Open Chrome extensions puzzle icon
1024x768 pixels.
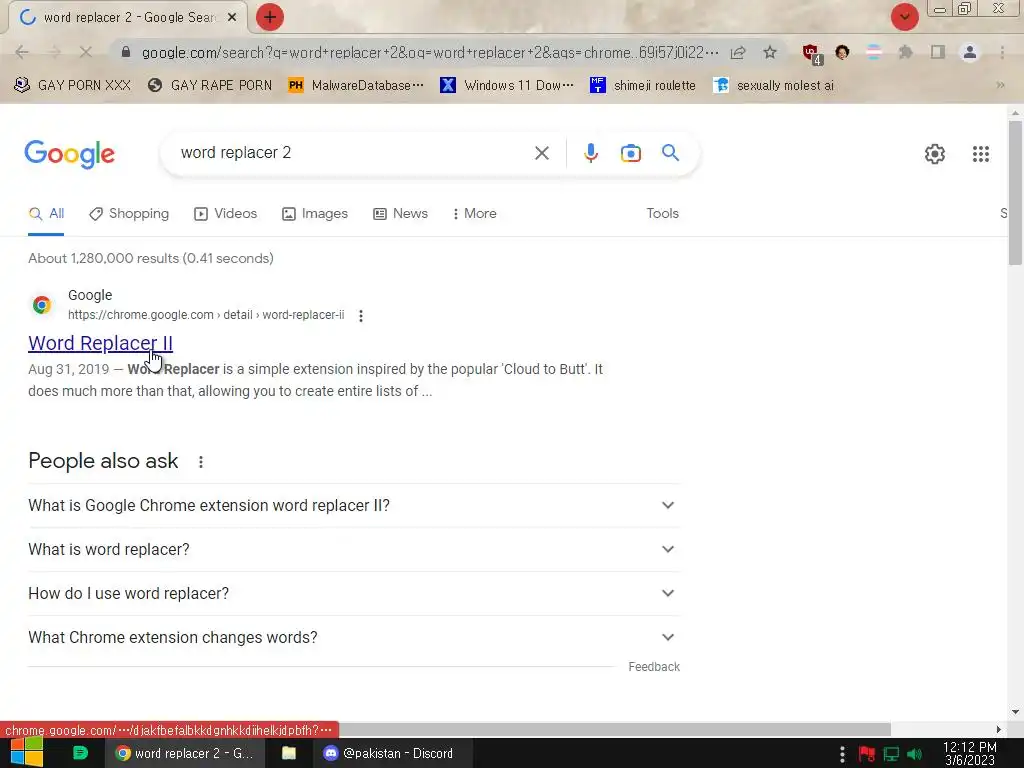905,52
